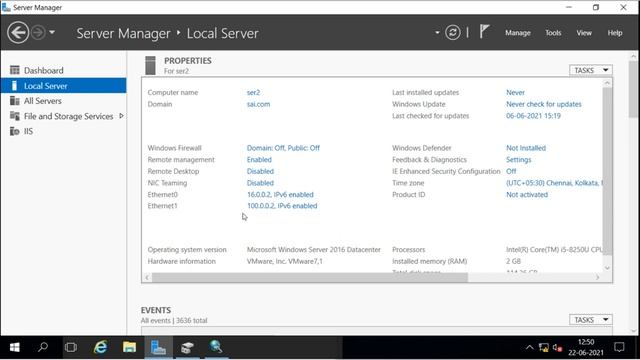
Task: Refresh Server Manager with the refresh icon
Action: pyautogui.click(x=452, y=32)
